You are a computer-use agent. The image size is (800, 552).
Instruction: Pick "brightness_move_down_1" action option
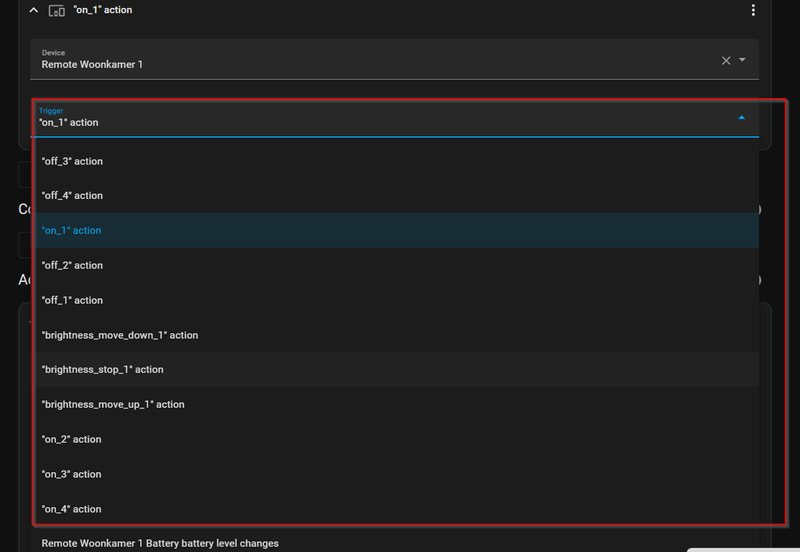point(396,335)
